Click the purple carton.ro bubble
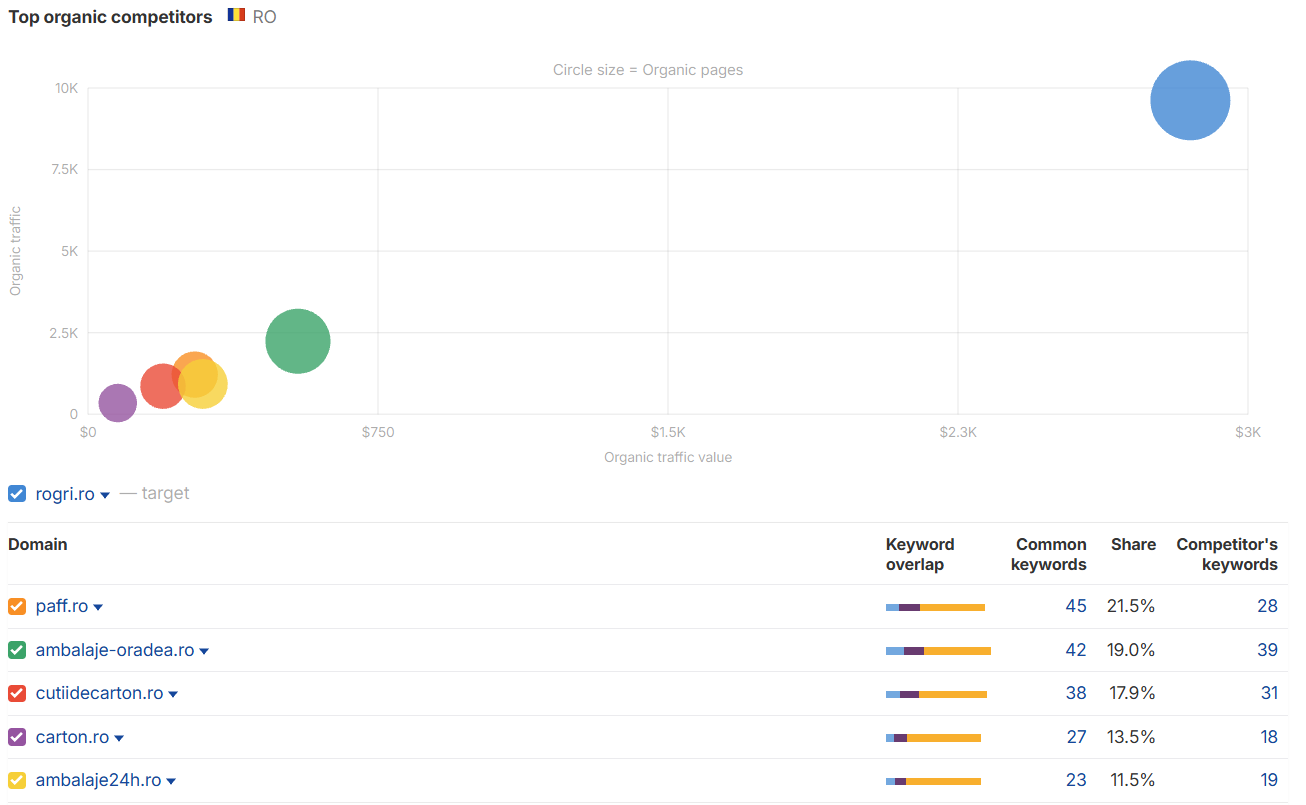The image size is (1306, 805). tap(118, 403)
